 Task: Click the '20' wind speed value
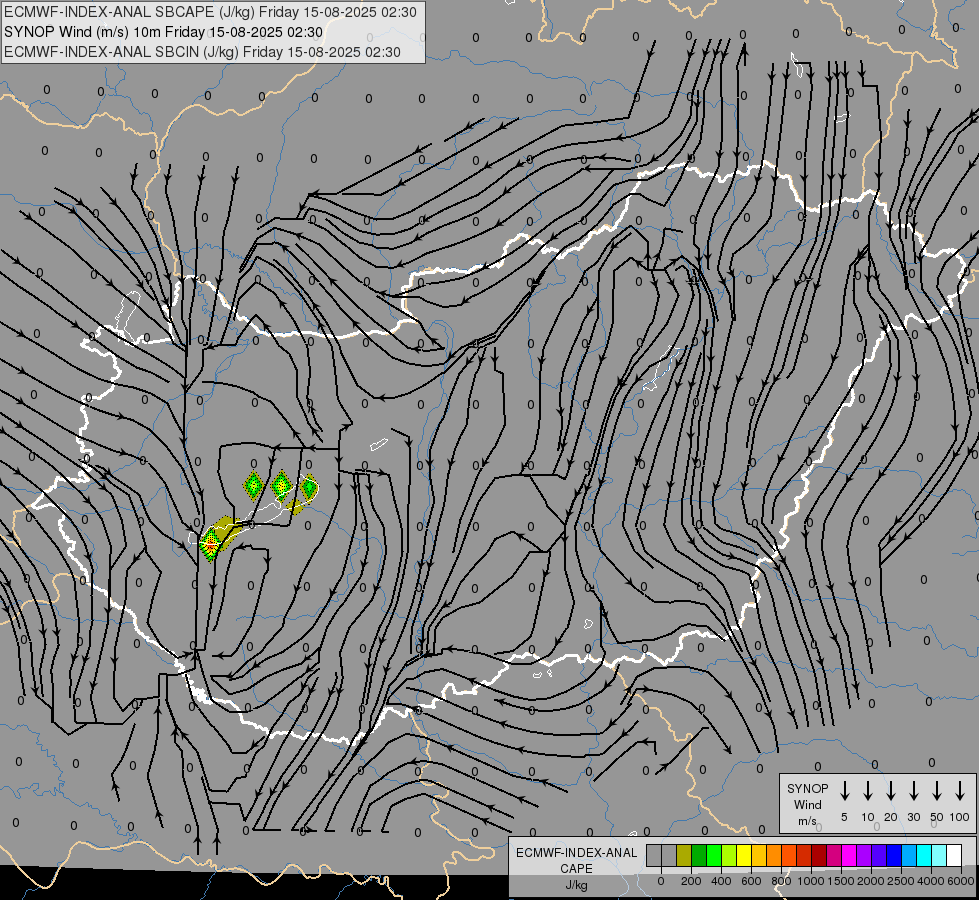(891, 817)
